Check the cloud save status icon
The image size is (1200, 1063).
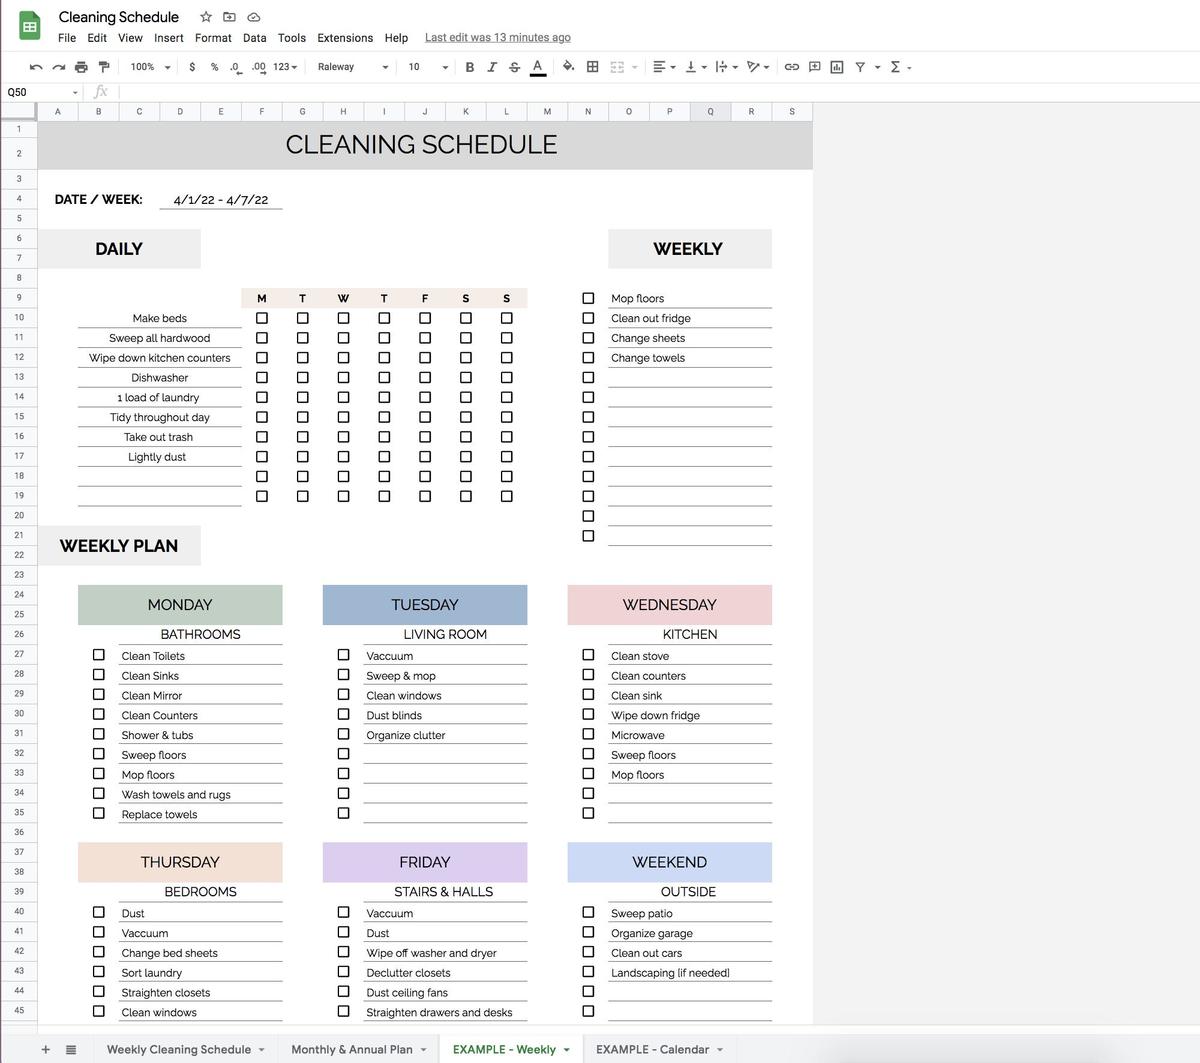pos(254,17)
